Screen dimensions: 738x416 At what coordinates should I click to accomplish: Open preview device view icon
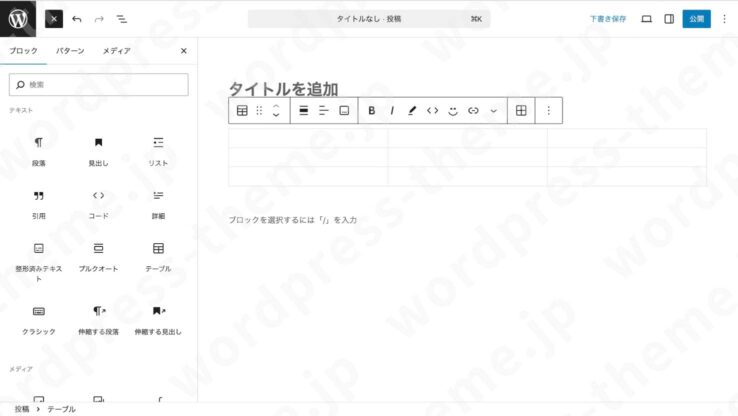pyautogui.click(x=646, y=19)
